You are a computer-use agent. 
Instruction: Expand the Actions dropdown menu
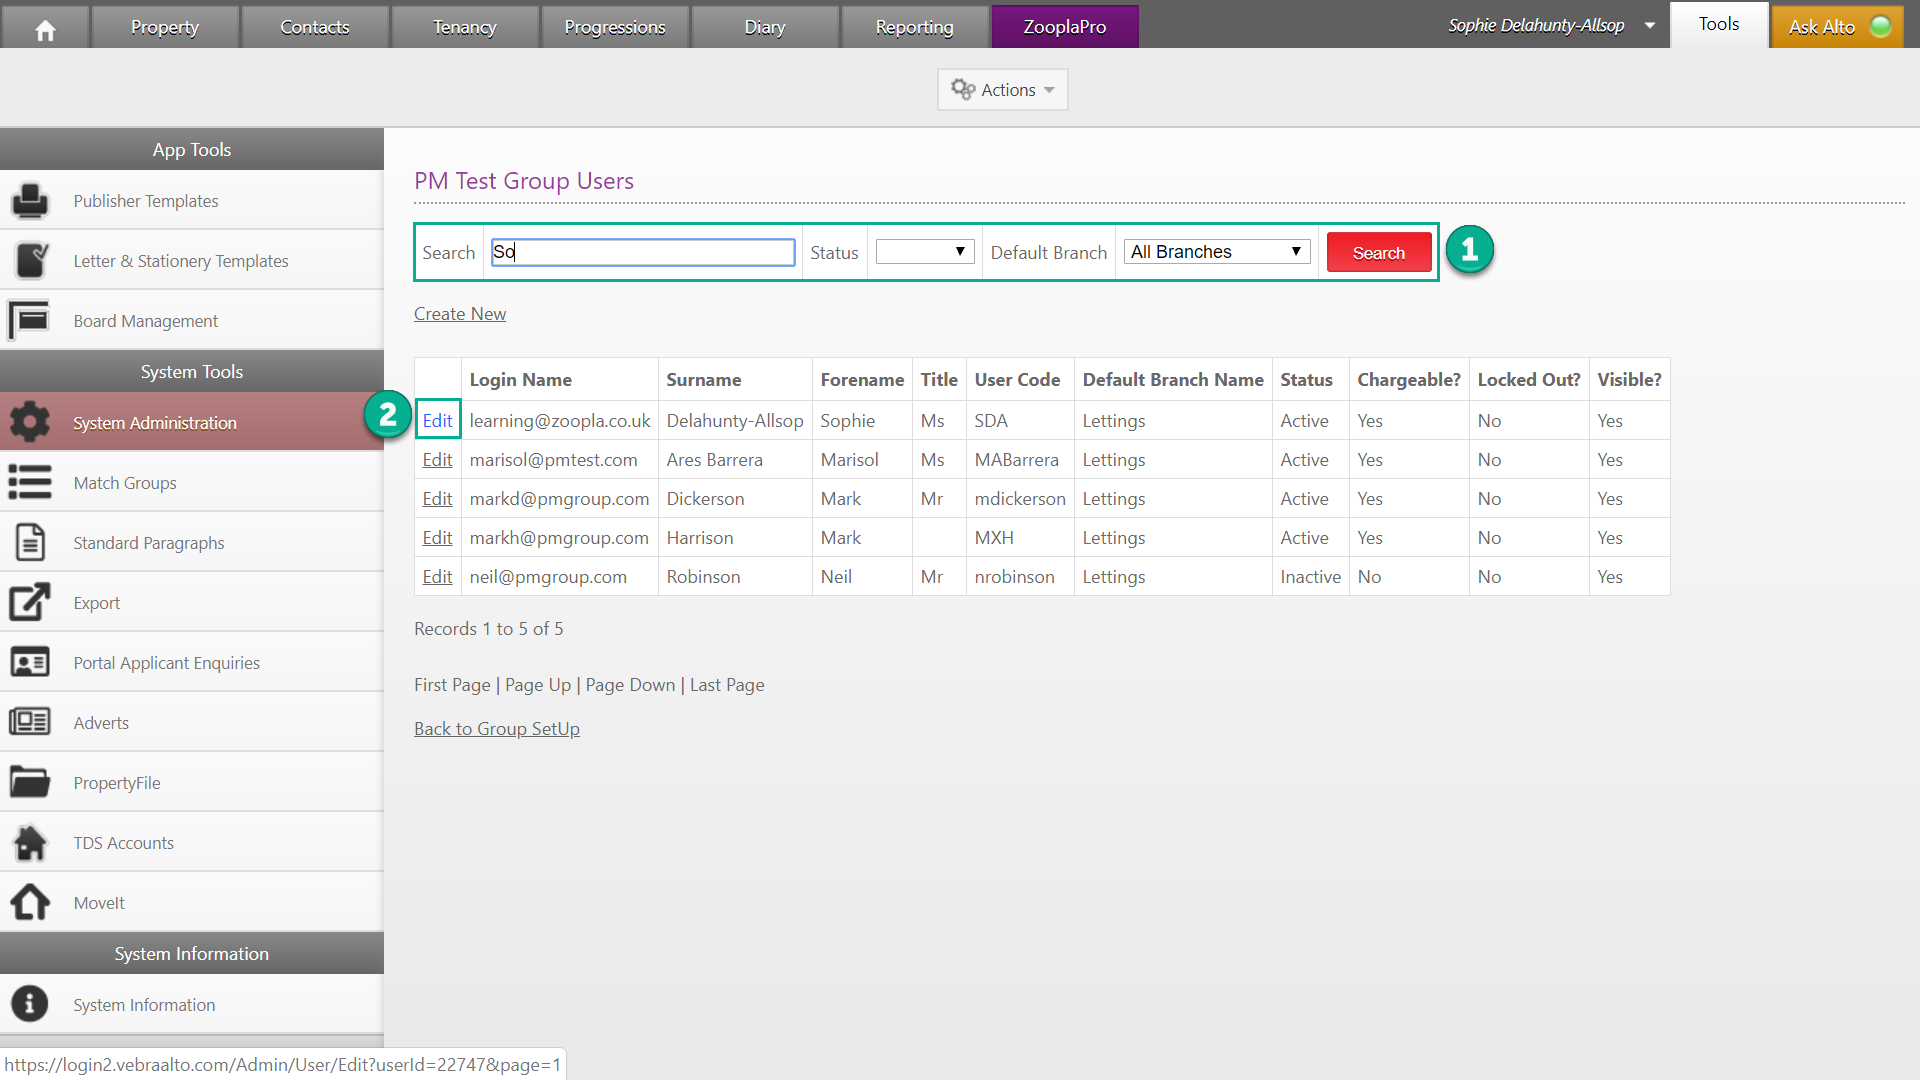pyautogui.click(x=1002, y=90)
